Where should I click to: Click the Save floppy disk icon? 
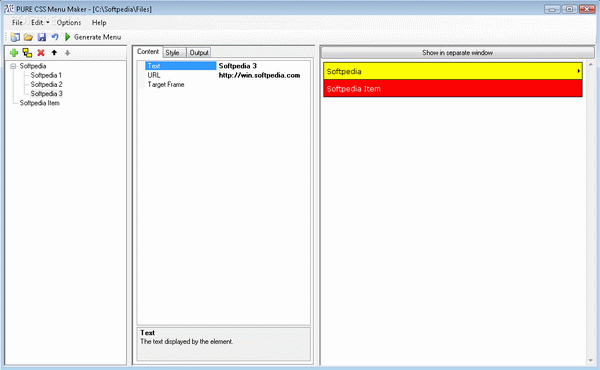(42, 37)
